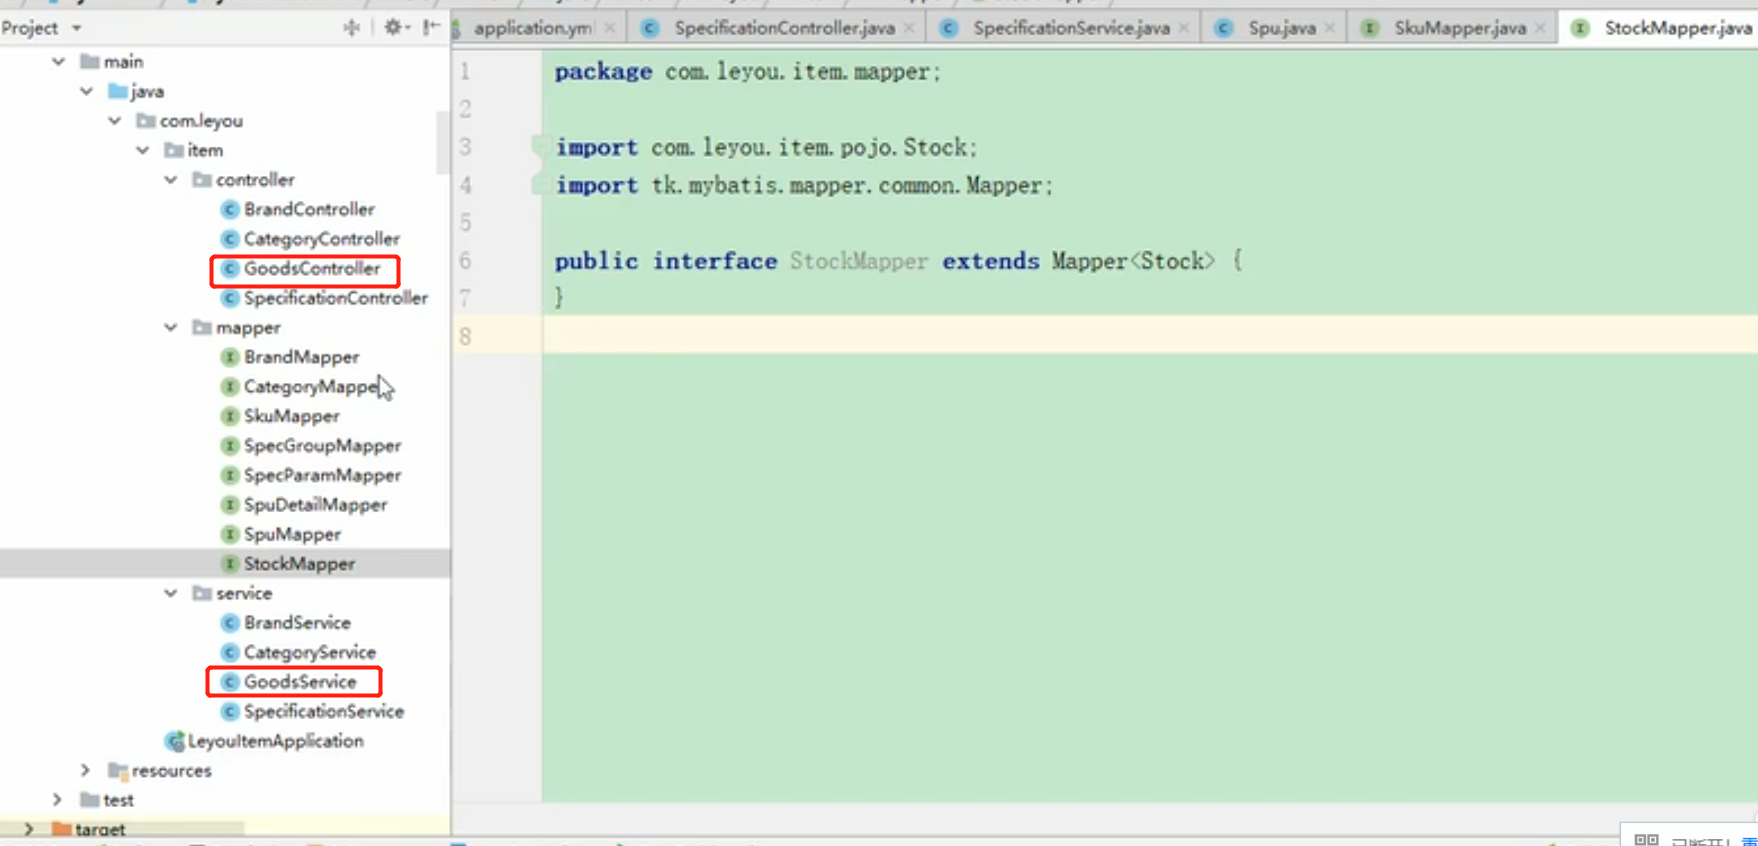Collapse the item package
This screenshot has height=846, width=1758.
(143, 150)
